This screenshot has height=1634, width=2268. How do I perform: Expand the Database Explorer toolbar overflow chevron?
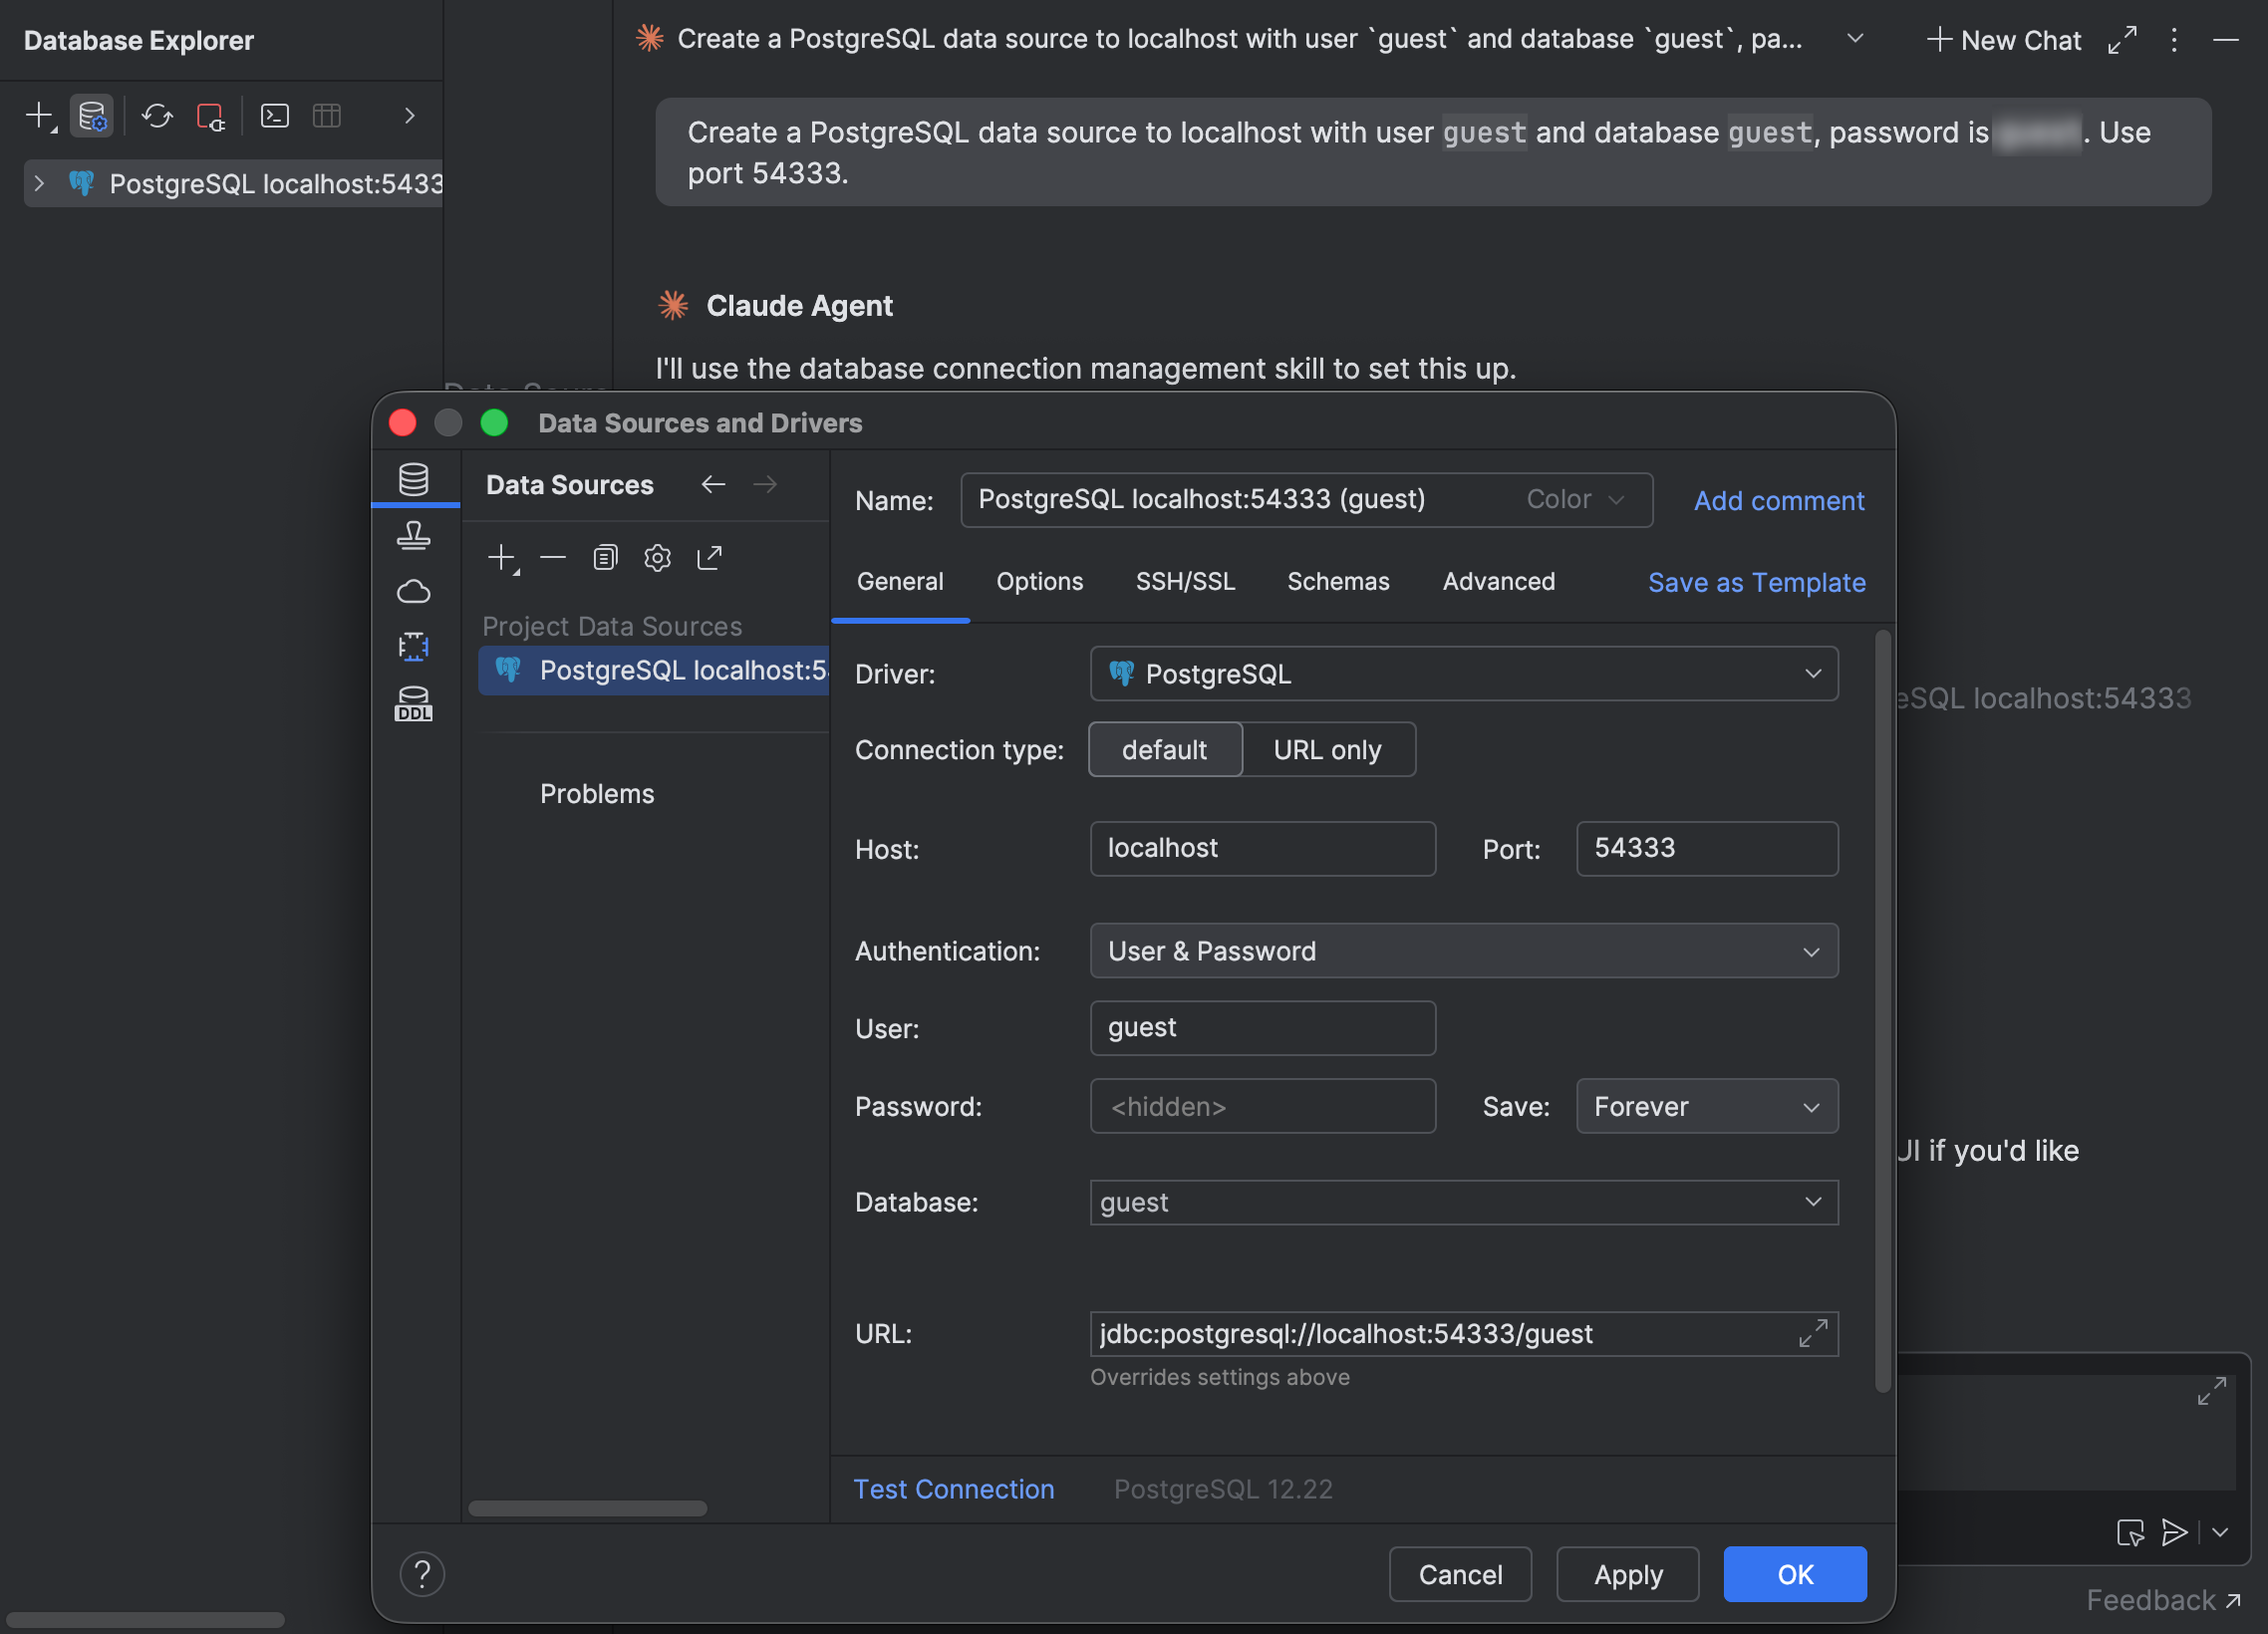coord(409,116)
